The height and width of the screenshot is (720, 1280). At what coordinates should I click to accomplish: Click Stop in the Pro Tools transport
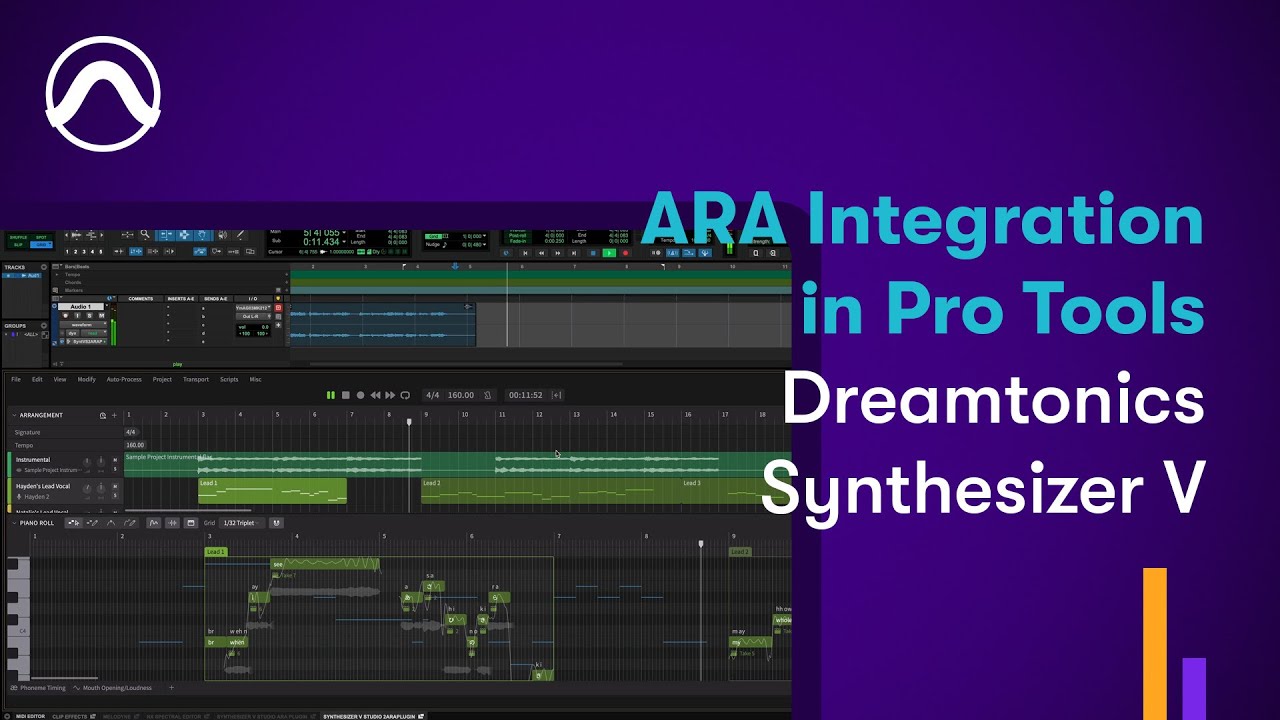click(x=593, y=253)
